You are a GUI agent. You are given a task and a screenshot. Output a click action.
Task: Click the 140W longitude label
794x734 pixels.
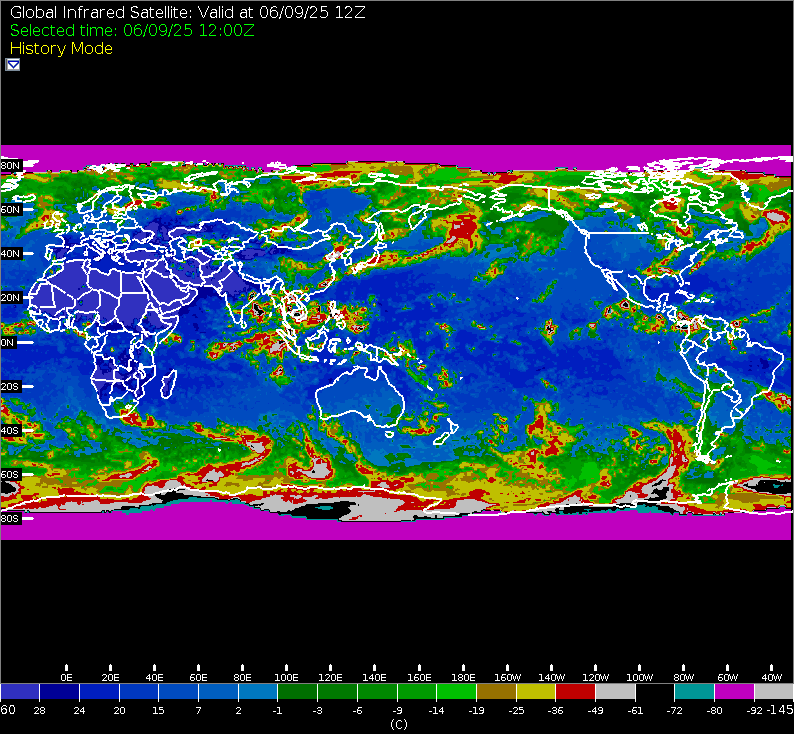(551, 677)
